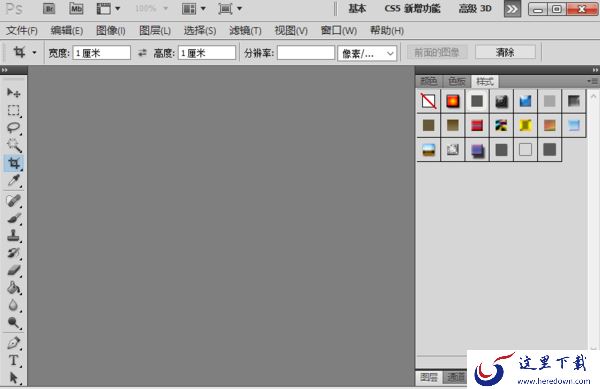Click the 清除 (Clear) button
The image size is (600, 389).
click(505, 52)
